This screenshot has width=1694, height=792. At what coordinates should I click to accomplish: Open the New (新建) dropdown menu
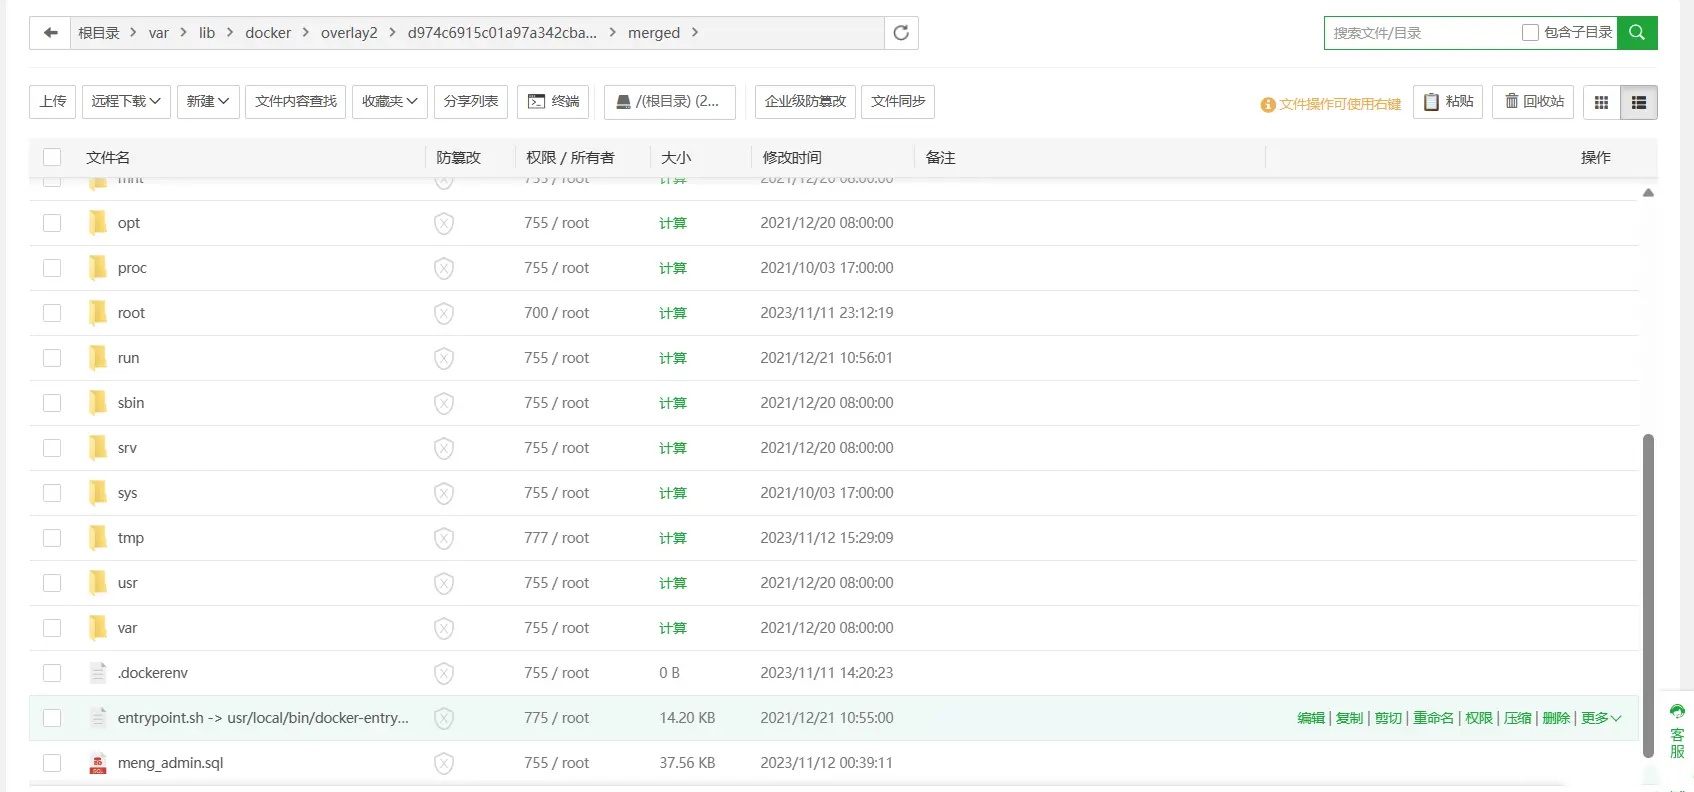click(x=208, y=102)
